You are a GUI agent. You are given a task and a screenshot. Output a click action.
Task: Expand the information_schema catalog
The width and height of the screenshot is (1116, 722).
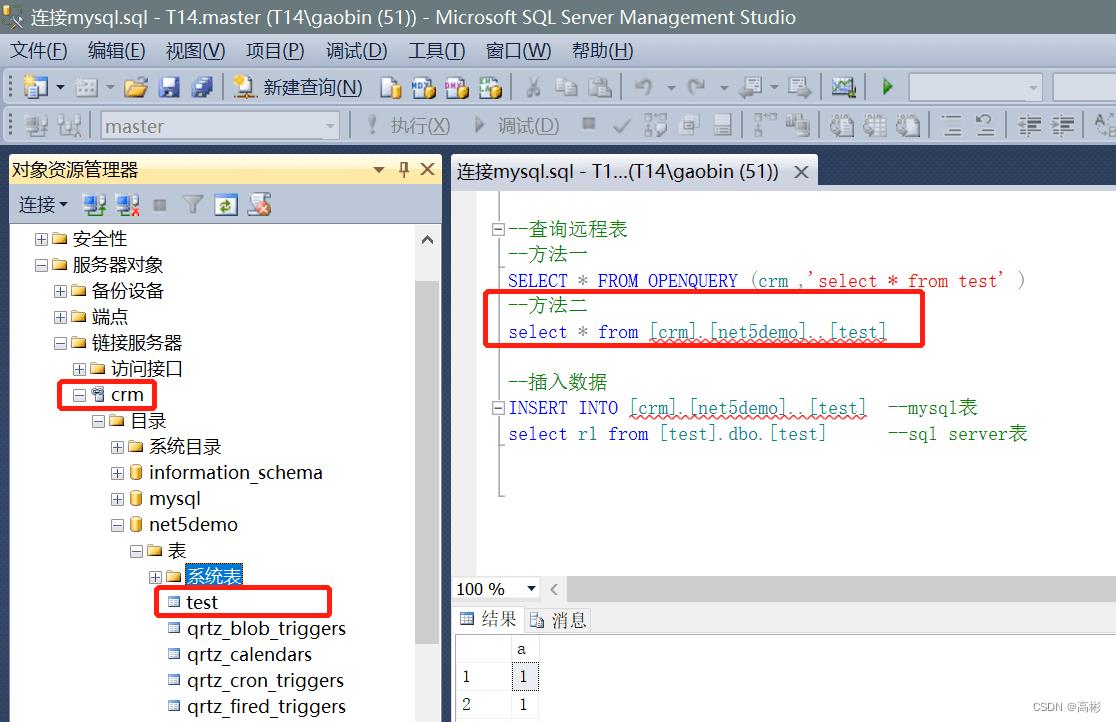coord(117,473)
